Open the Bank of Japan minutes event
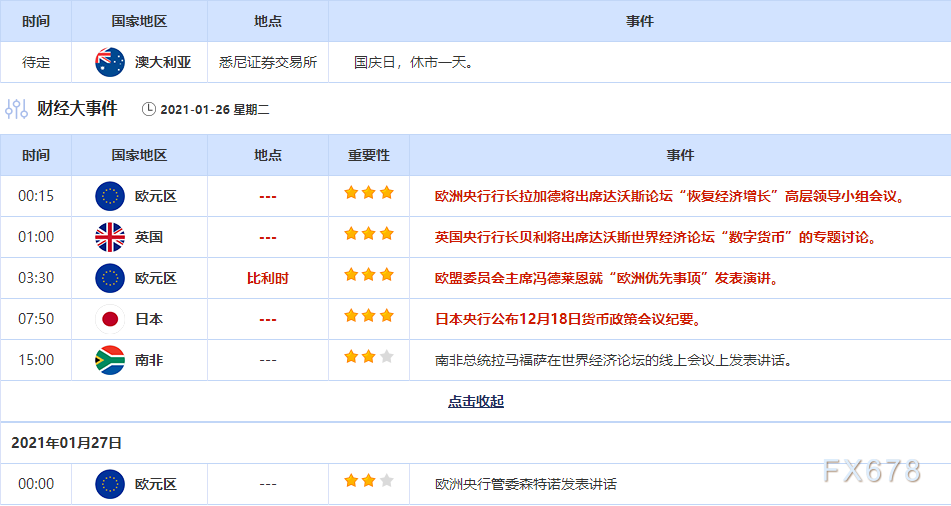The image size is (951, 506). tap(567, 319)
